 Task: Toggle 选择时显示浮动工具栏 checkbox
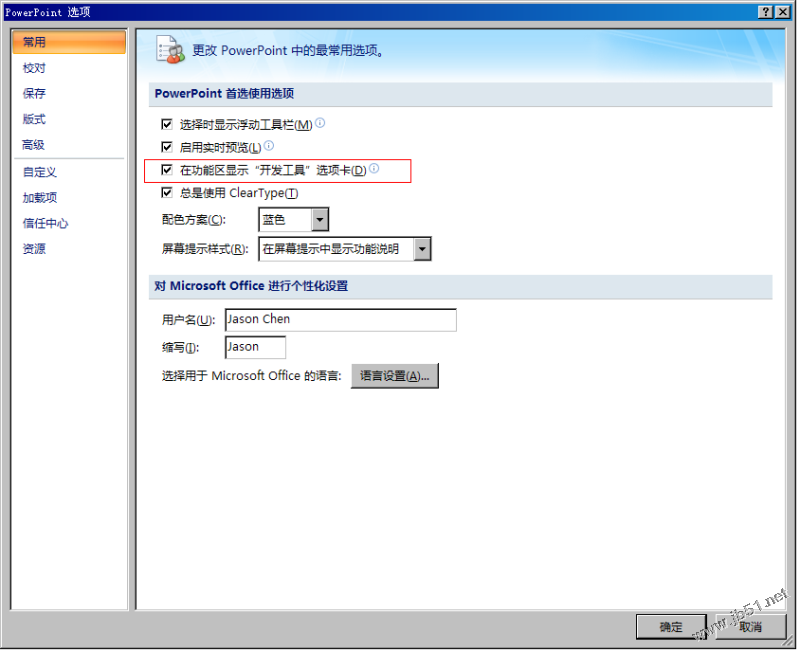[167, 124]
